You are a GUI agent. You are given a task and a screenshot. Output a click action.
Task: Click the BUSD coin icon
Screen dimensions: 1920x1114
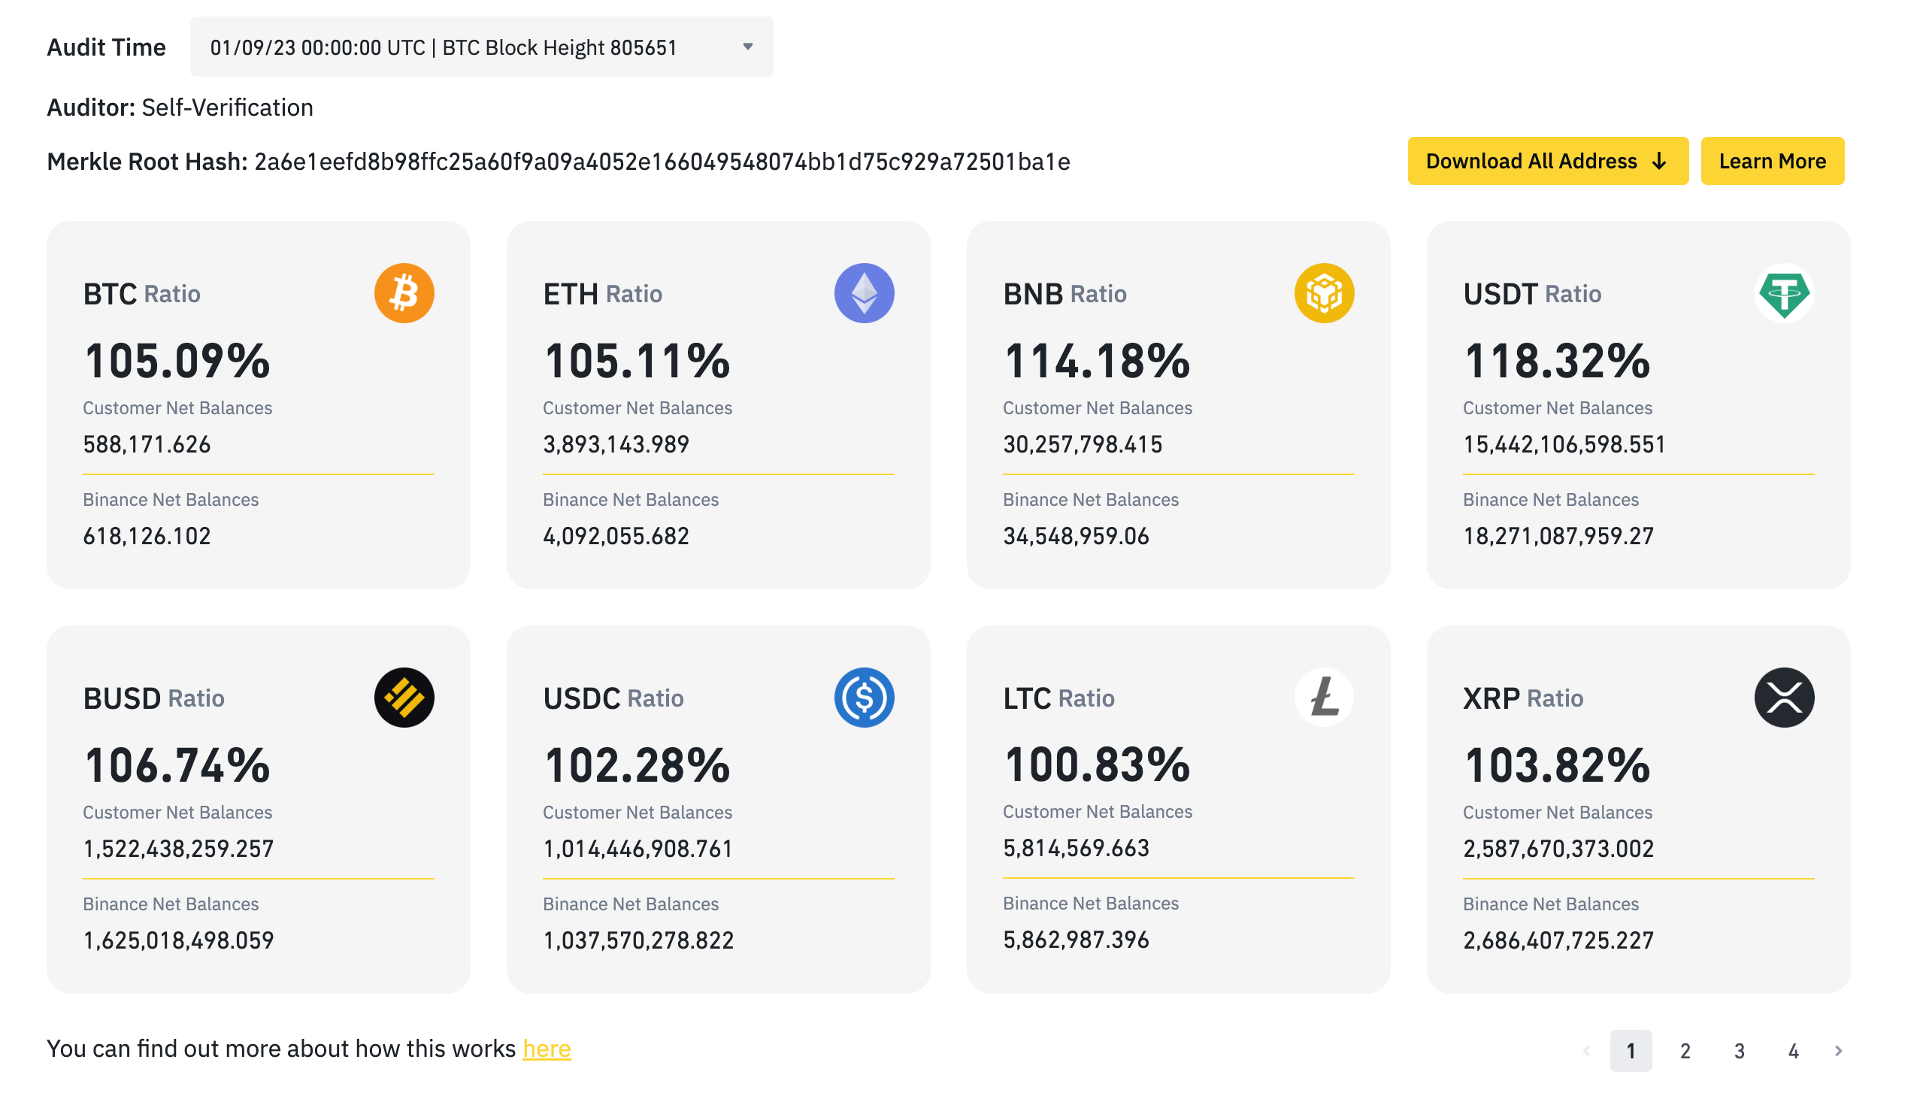pos(404,697)
